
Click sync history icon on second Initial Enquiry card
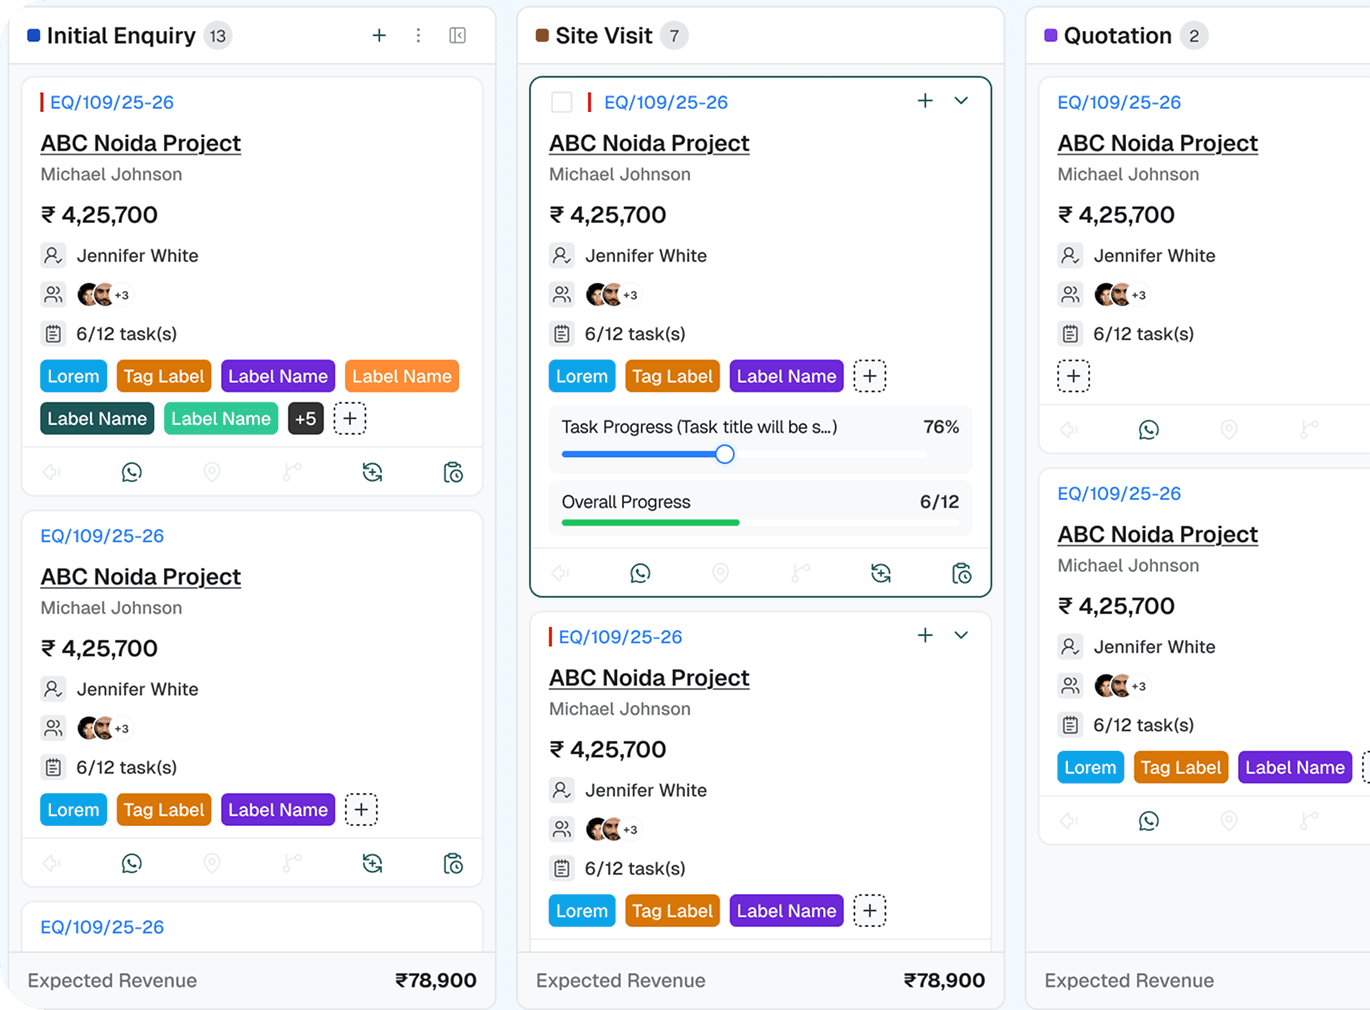(372, 863)
